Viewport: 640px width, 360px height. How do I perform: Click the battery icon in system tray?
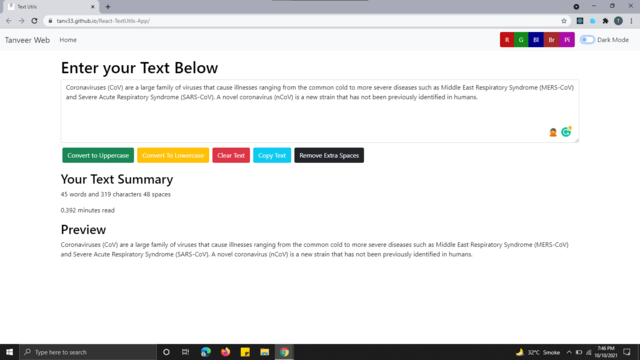click(579, 352)
